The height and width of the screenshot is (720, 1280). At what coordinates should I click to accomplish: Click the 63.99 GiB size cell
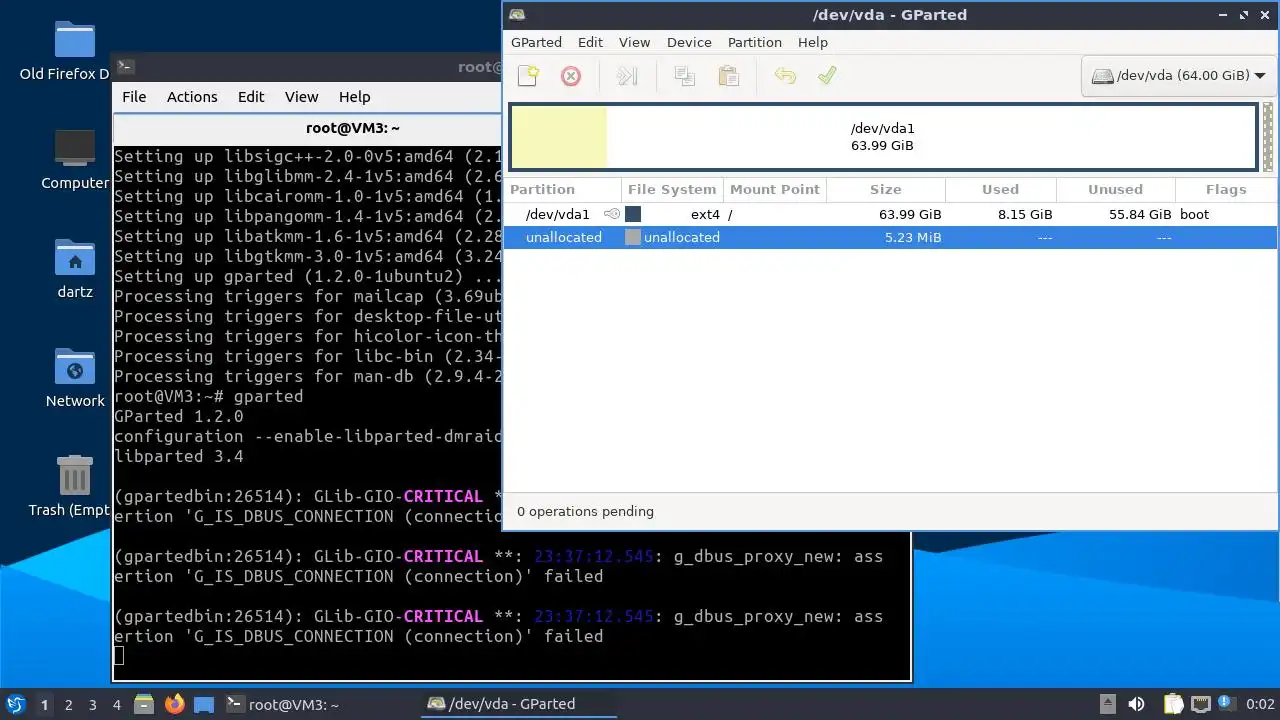(910, 214)
